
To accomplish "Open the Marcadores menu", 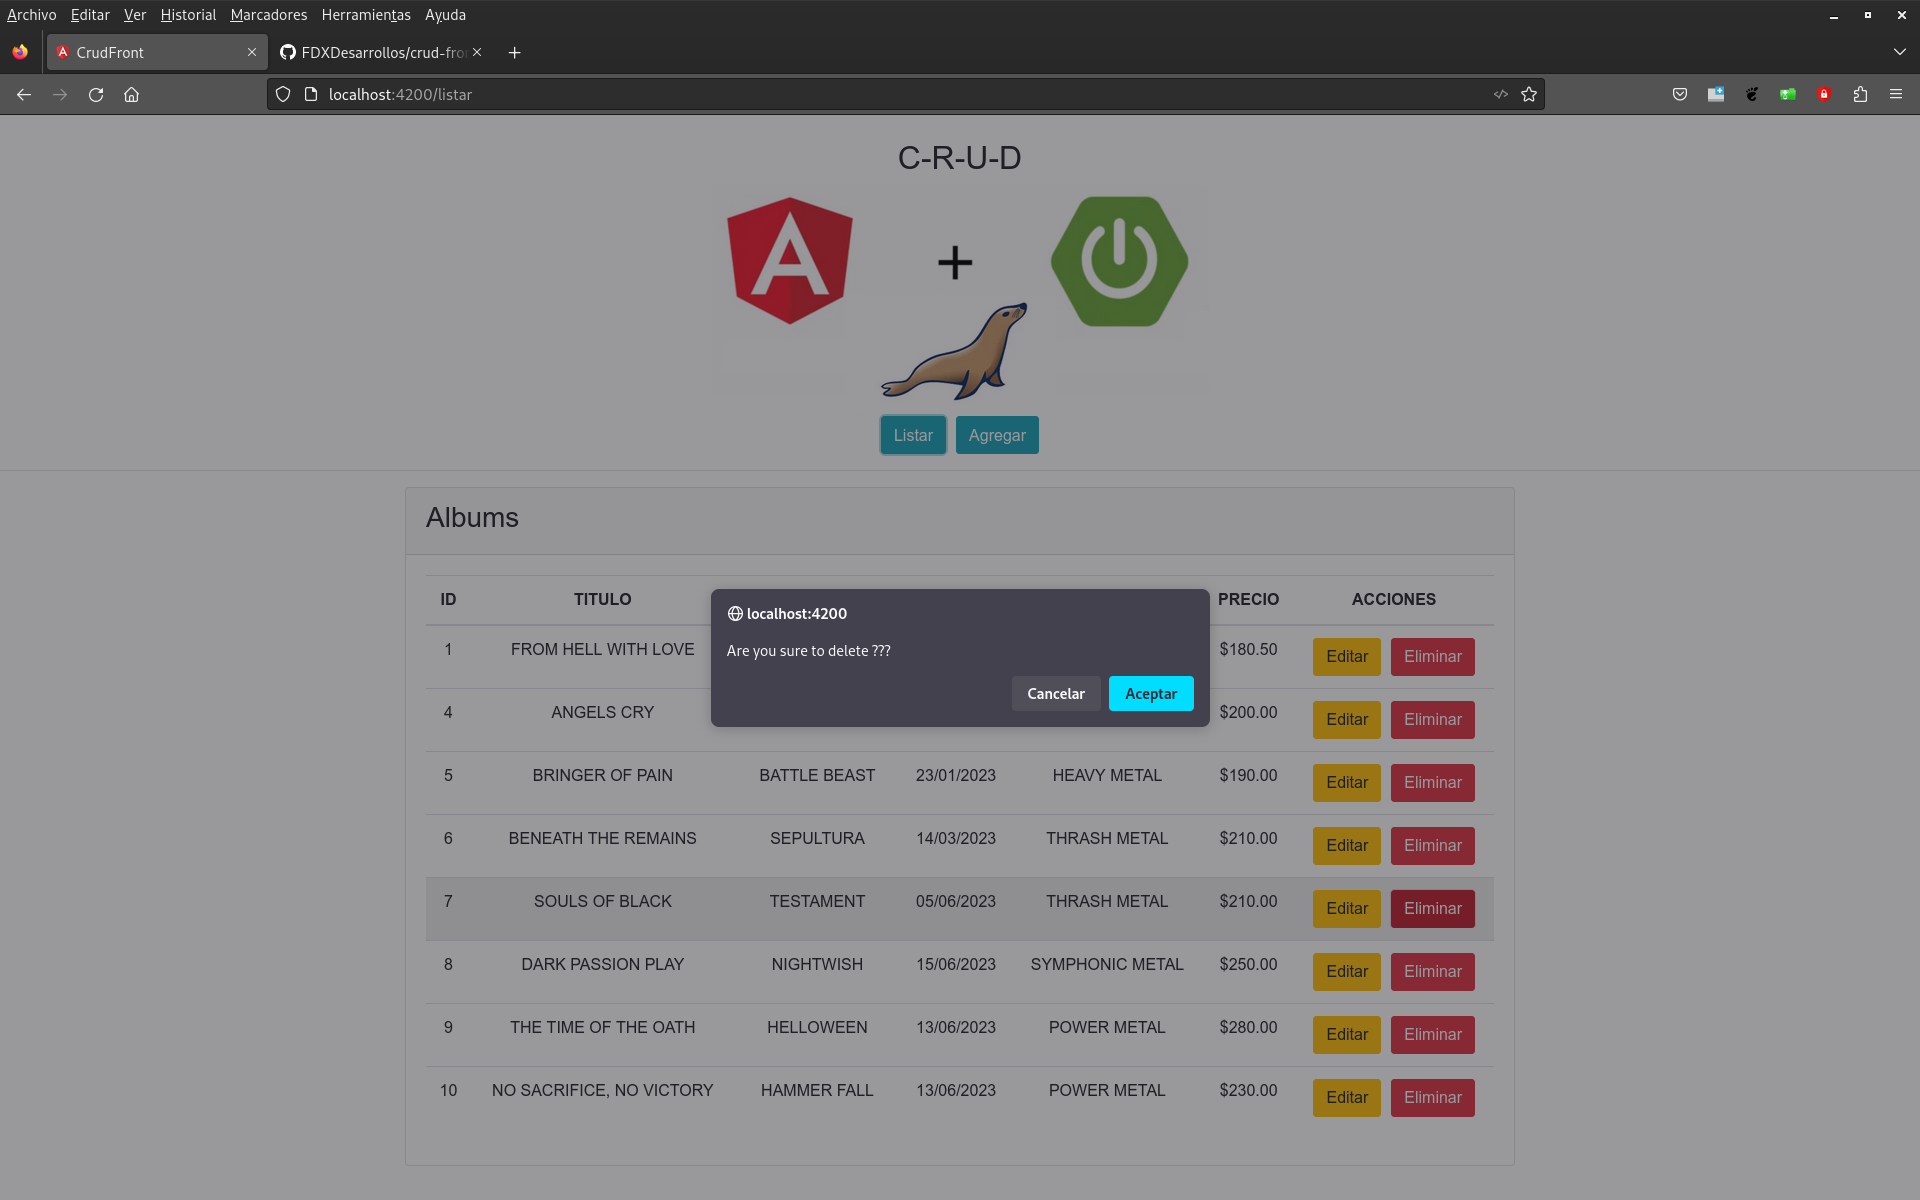I will (268, 15).
